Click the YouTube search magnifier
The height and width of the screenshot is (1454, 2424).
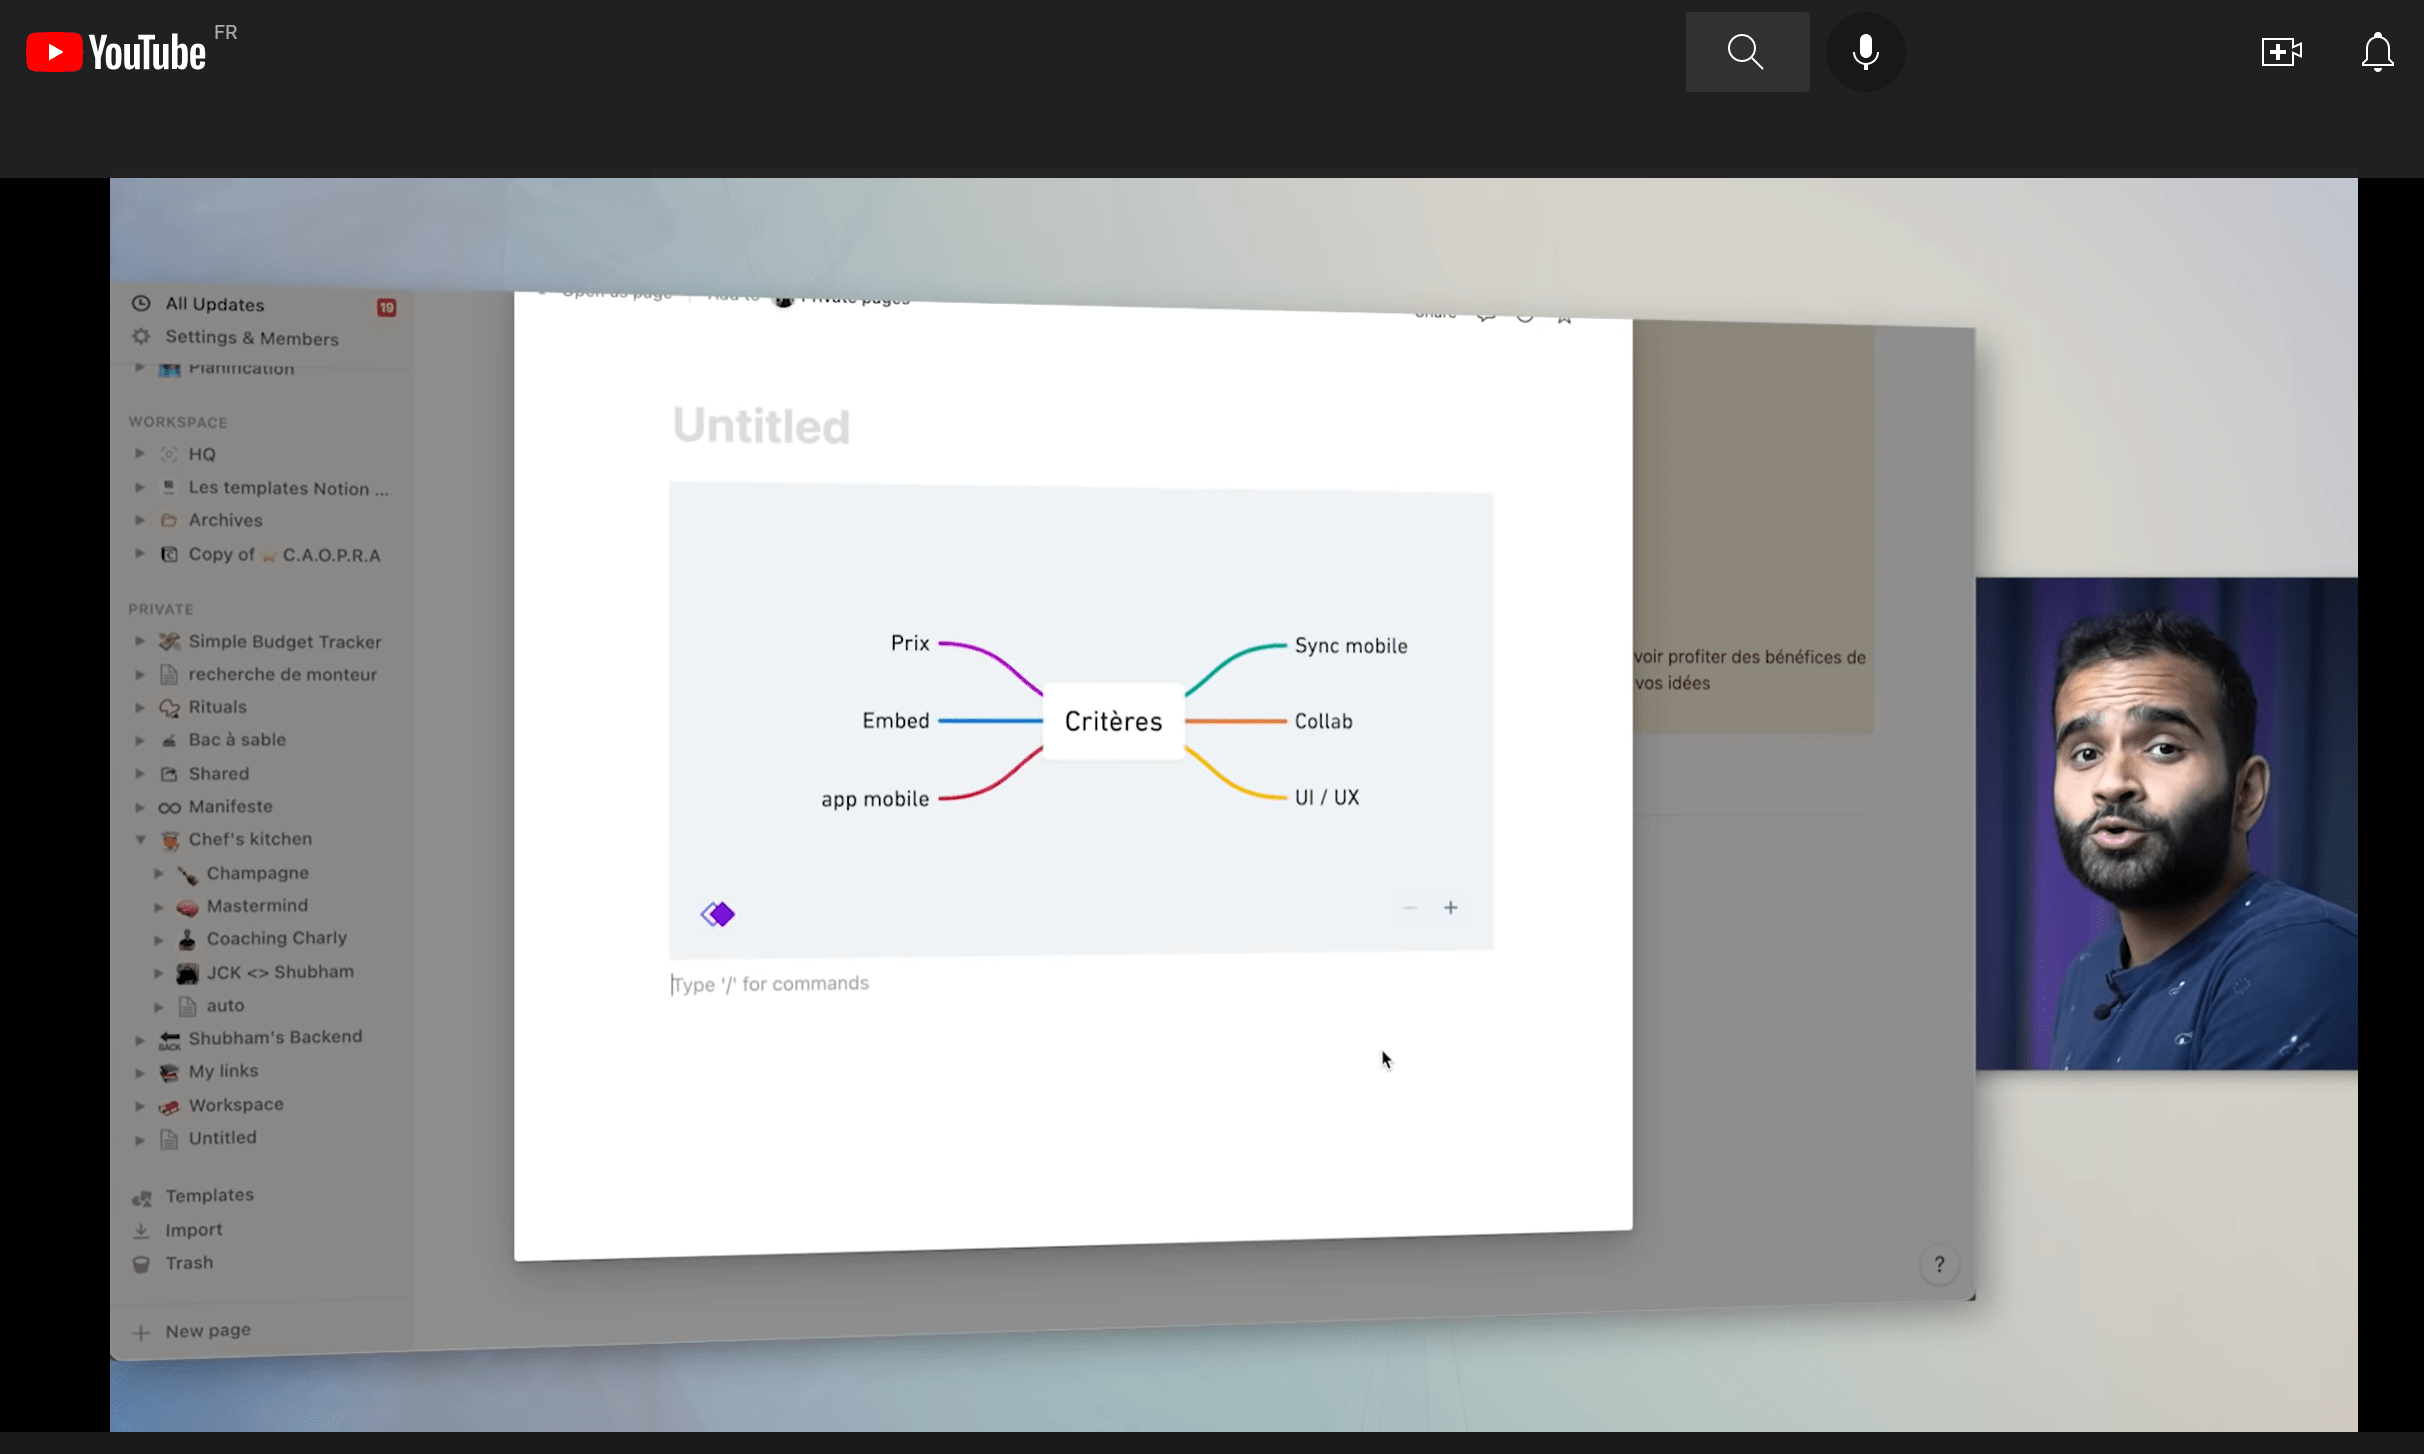pyautogui.click(x=1746, y=51)
